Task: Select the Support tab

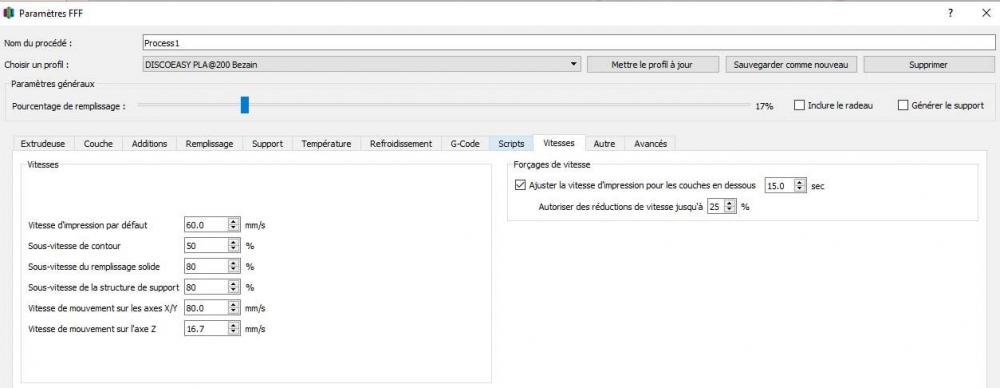Action: pos(267,144)
